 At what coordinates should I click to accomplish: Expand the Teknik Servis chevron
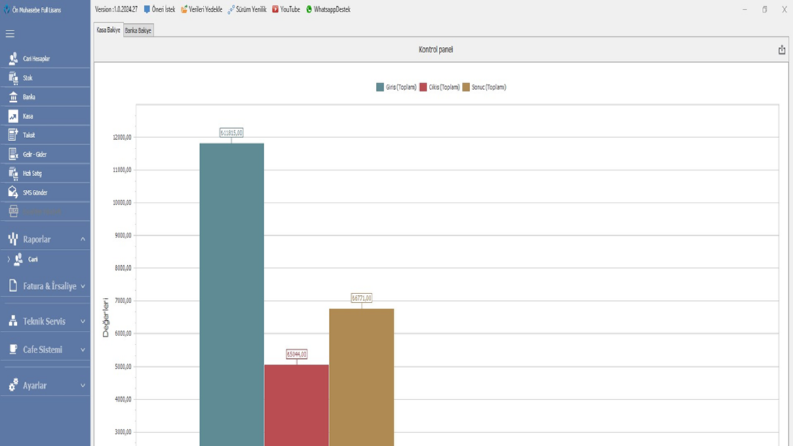82,322
